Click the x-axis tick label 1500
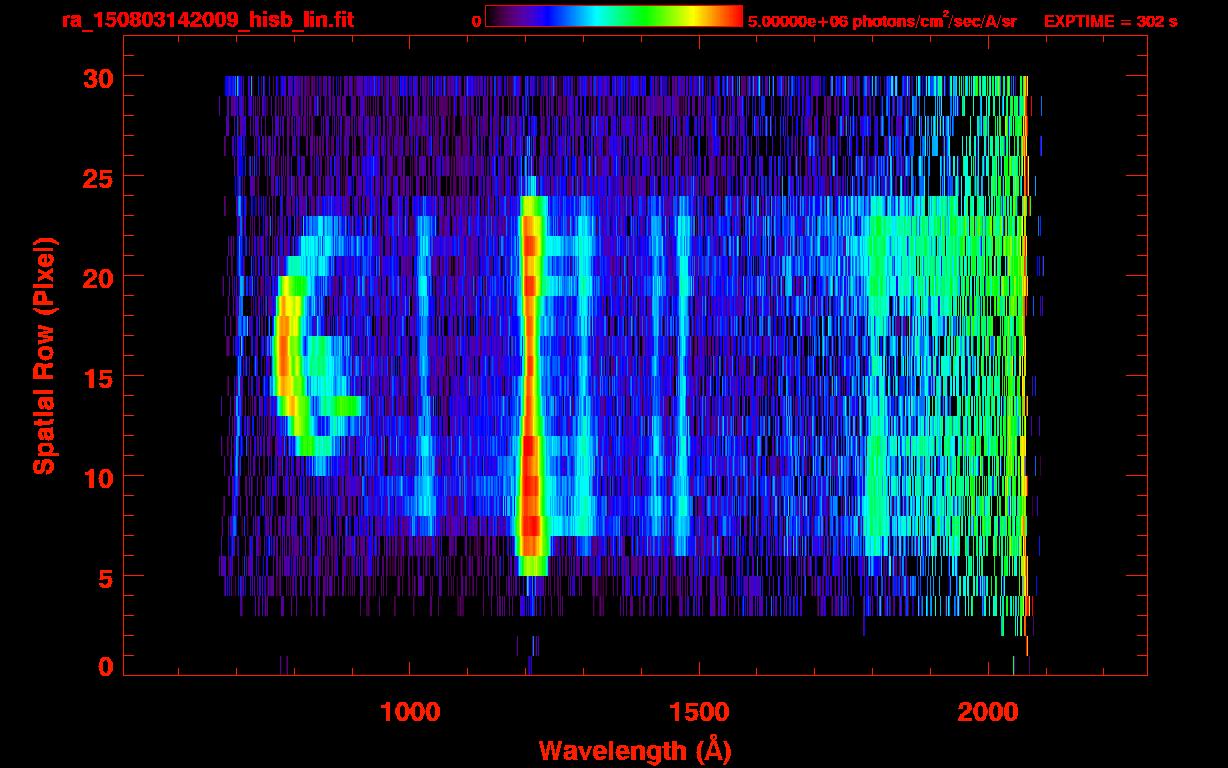 point(698,712)
